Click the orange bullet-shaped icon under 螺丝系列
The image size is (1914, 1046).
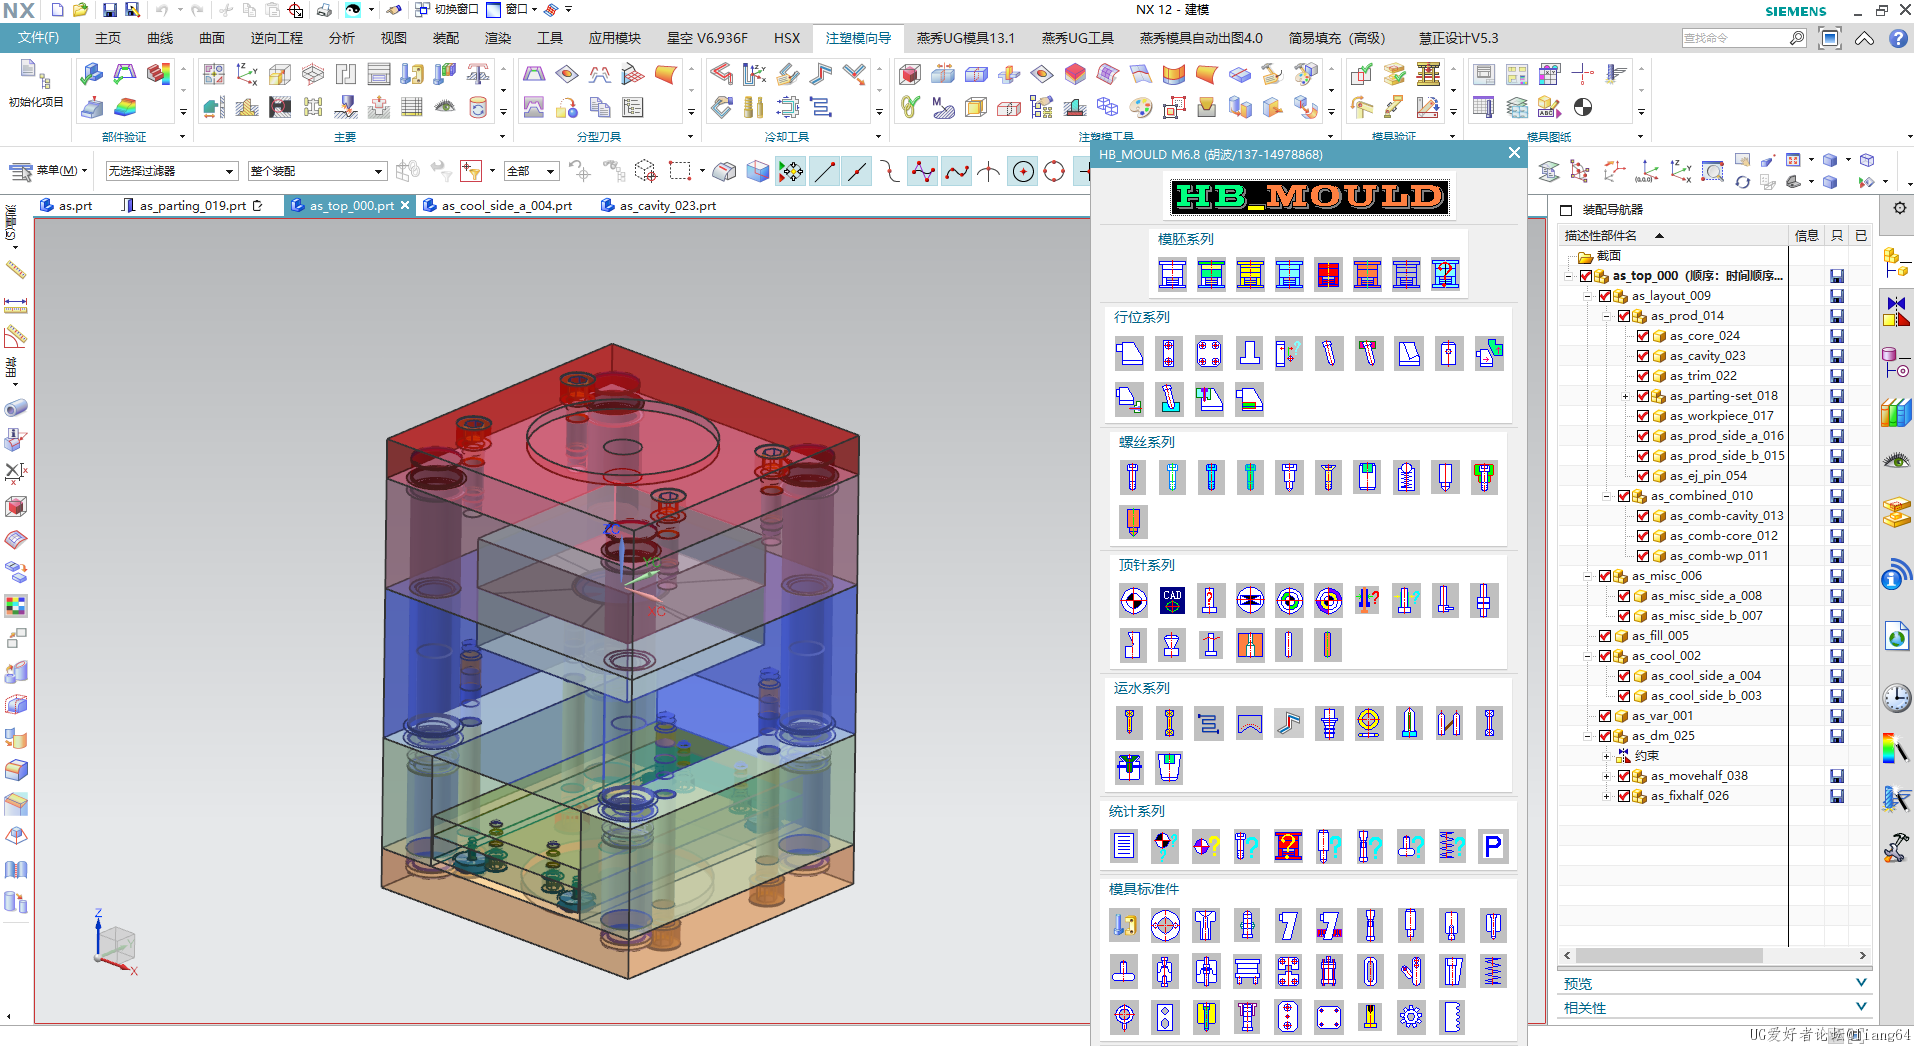coord(1133,521)
